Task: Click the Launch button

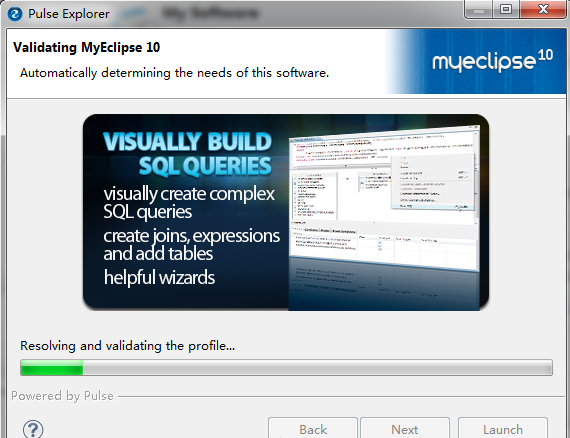Action: 503,428
